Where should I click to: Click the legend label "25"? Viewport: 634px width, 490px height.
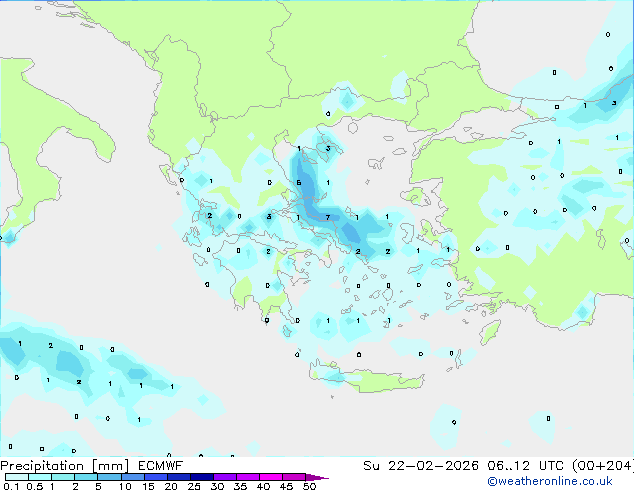click(x=194, y=486)
